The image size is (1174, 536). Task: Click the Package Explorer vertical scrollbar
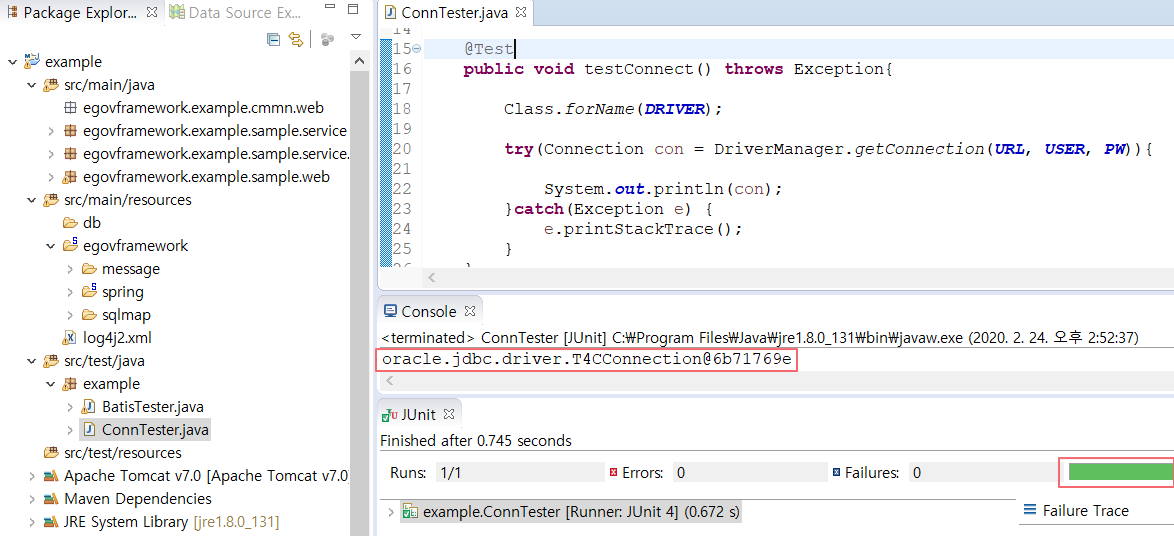pos(359,302)
